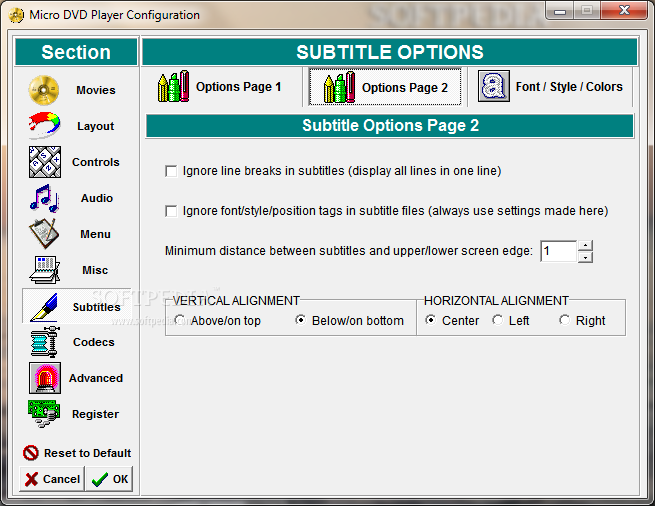Click the Reset to Default prohibition icon
This screenshot has height=506, width=655.
[x=30, y=453]
